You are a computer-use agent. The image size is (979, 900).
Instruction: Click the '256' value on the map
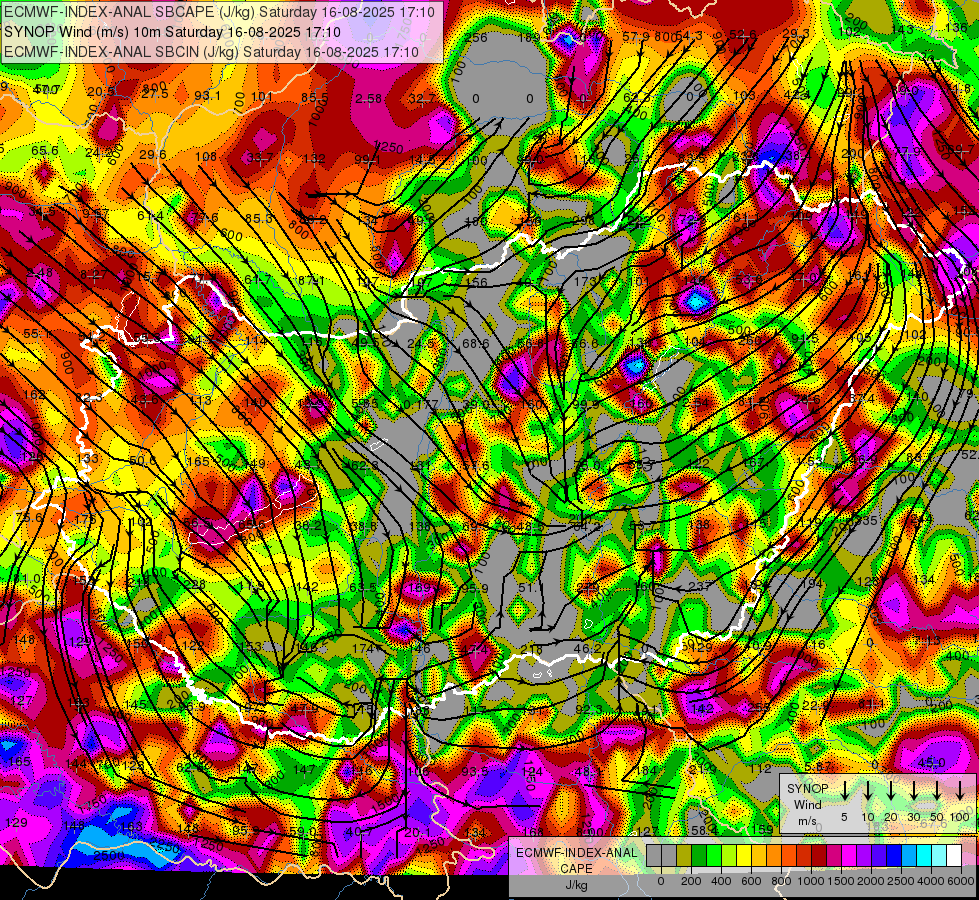coord(476,37)
